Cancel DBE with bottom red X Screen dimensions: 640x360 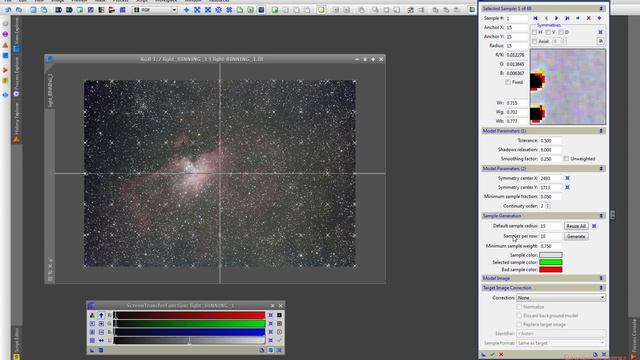pyautogui.click(x=501, y=354)
